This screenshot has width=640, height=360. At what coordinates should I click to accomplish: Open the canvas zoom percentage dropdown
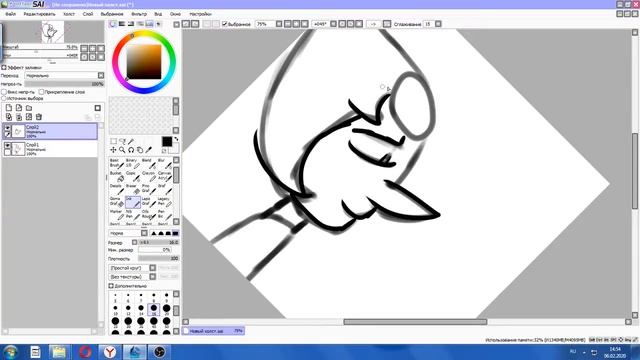279,24
